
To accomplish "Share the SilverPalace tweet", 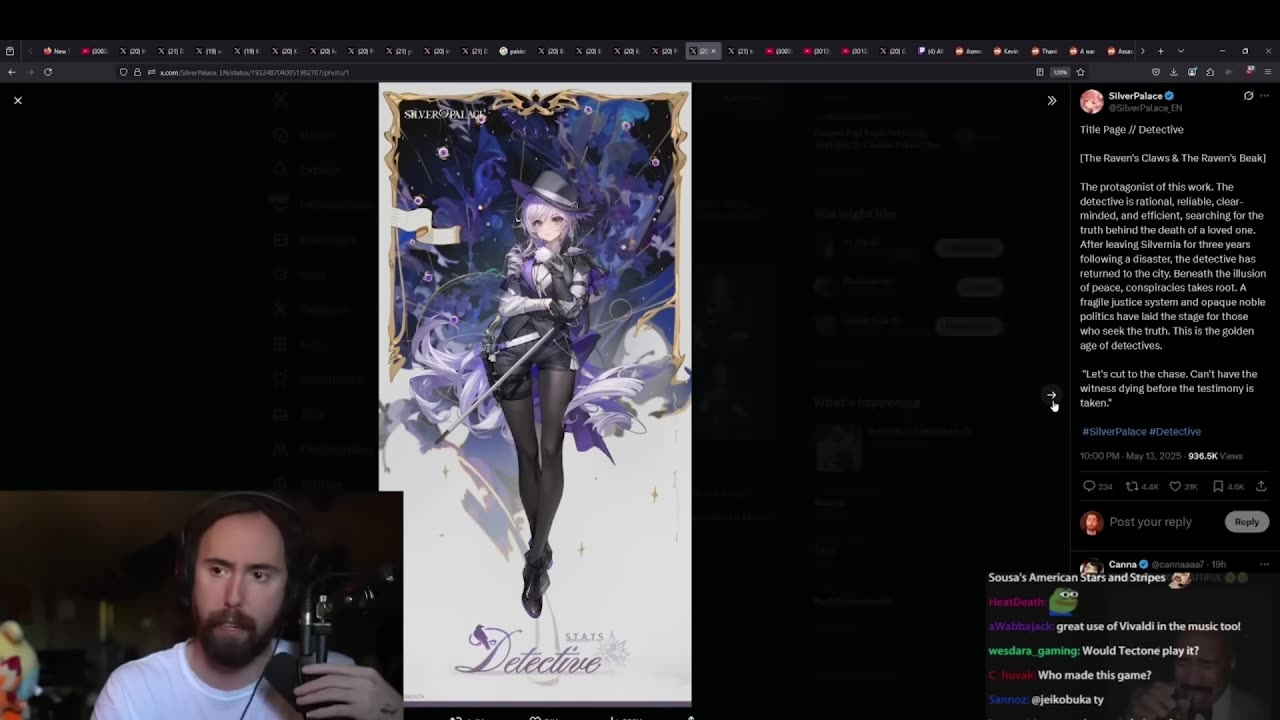I will [x=1260, y=486].
